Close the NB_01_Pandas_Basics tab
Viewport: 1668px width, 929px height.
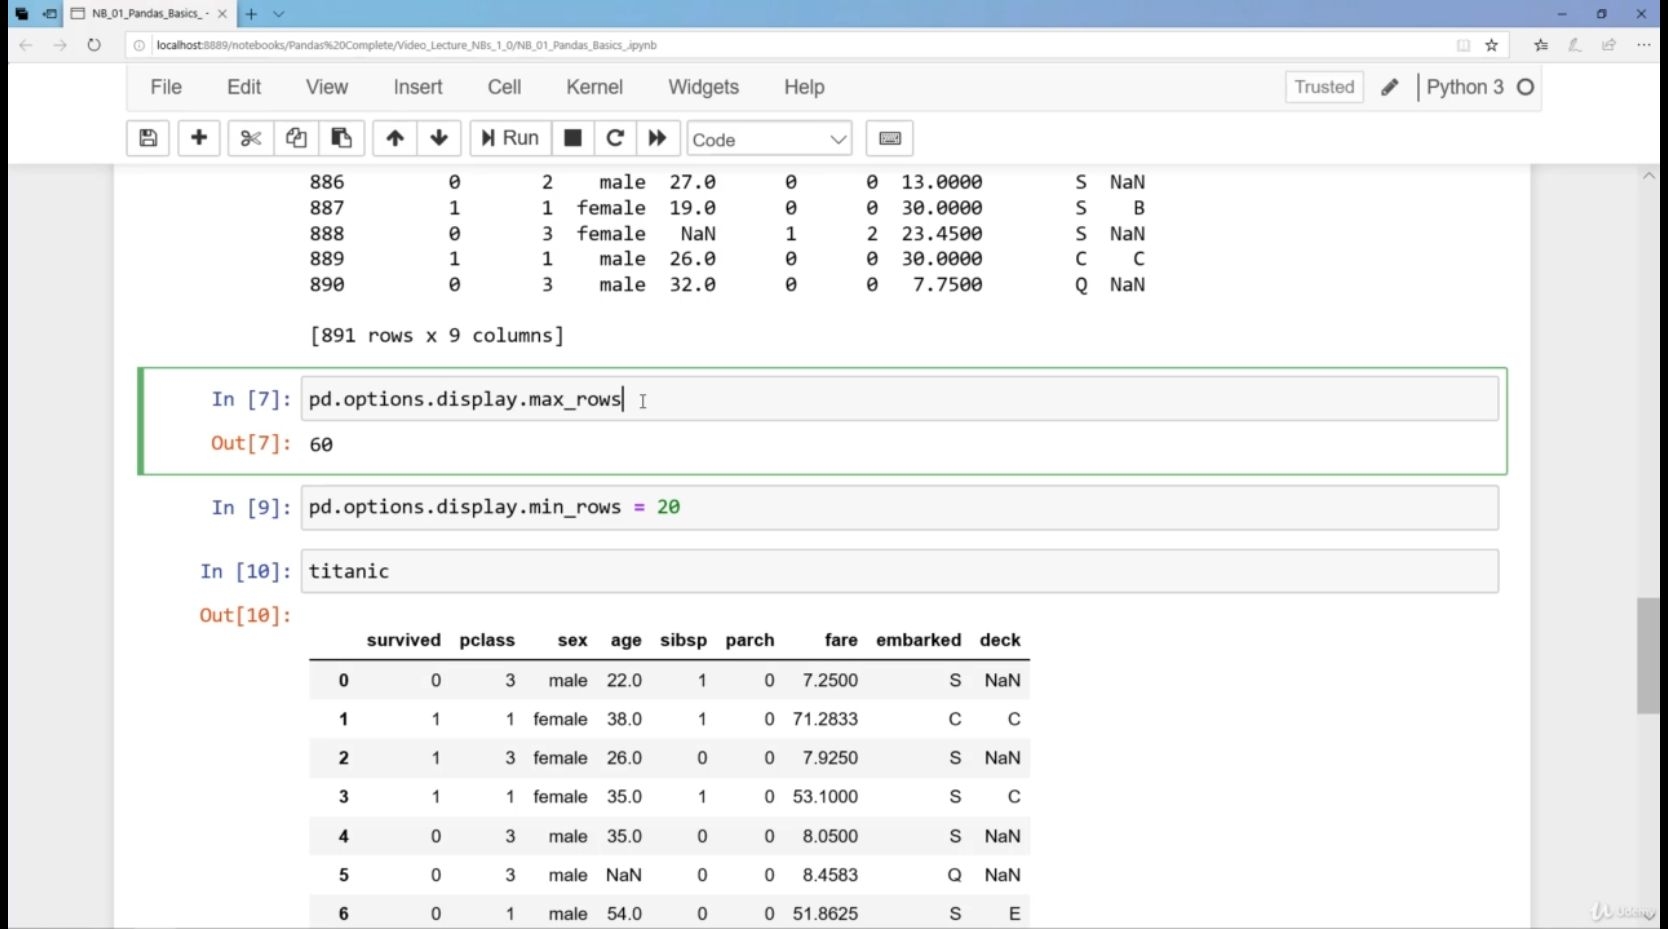tap(222, 14)
